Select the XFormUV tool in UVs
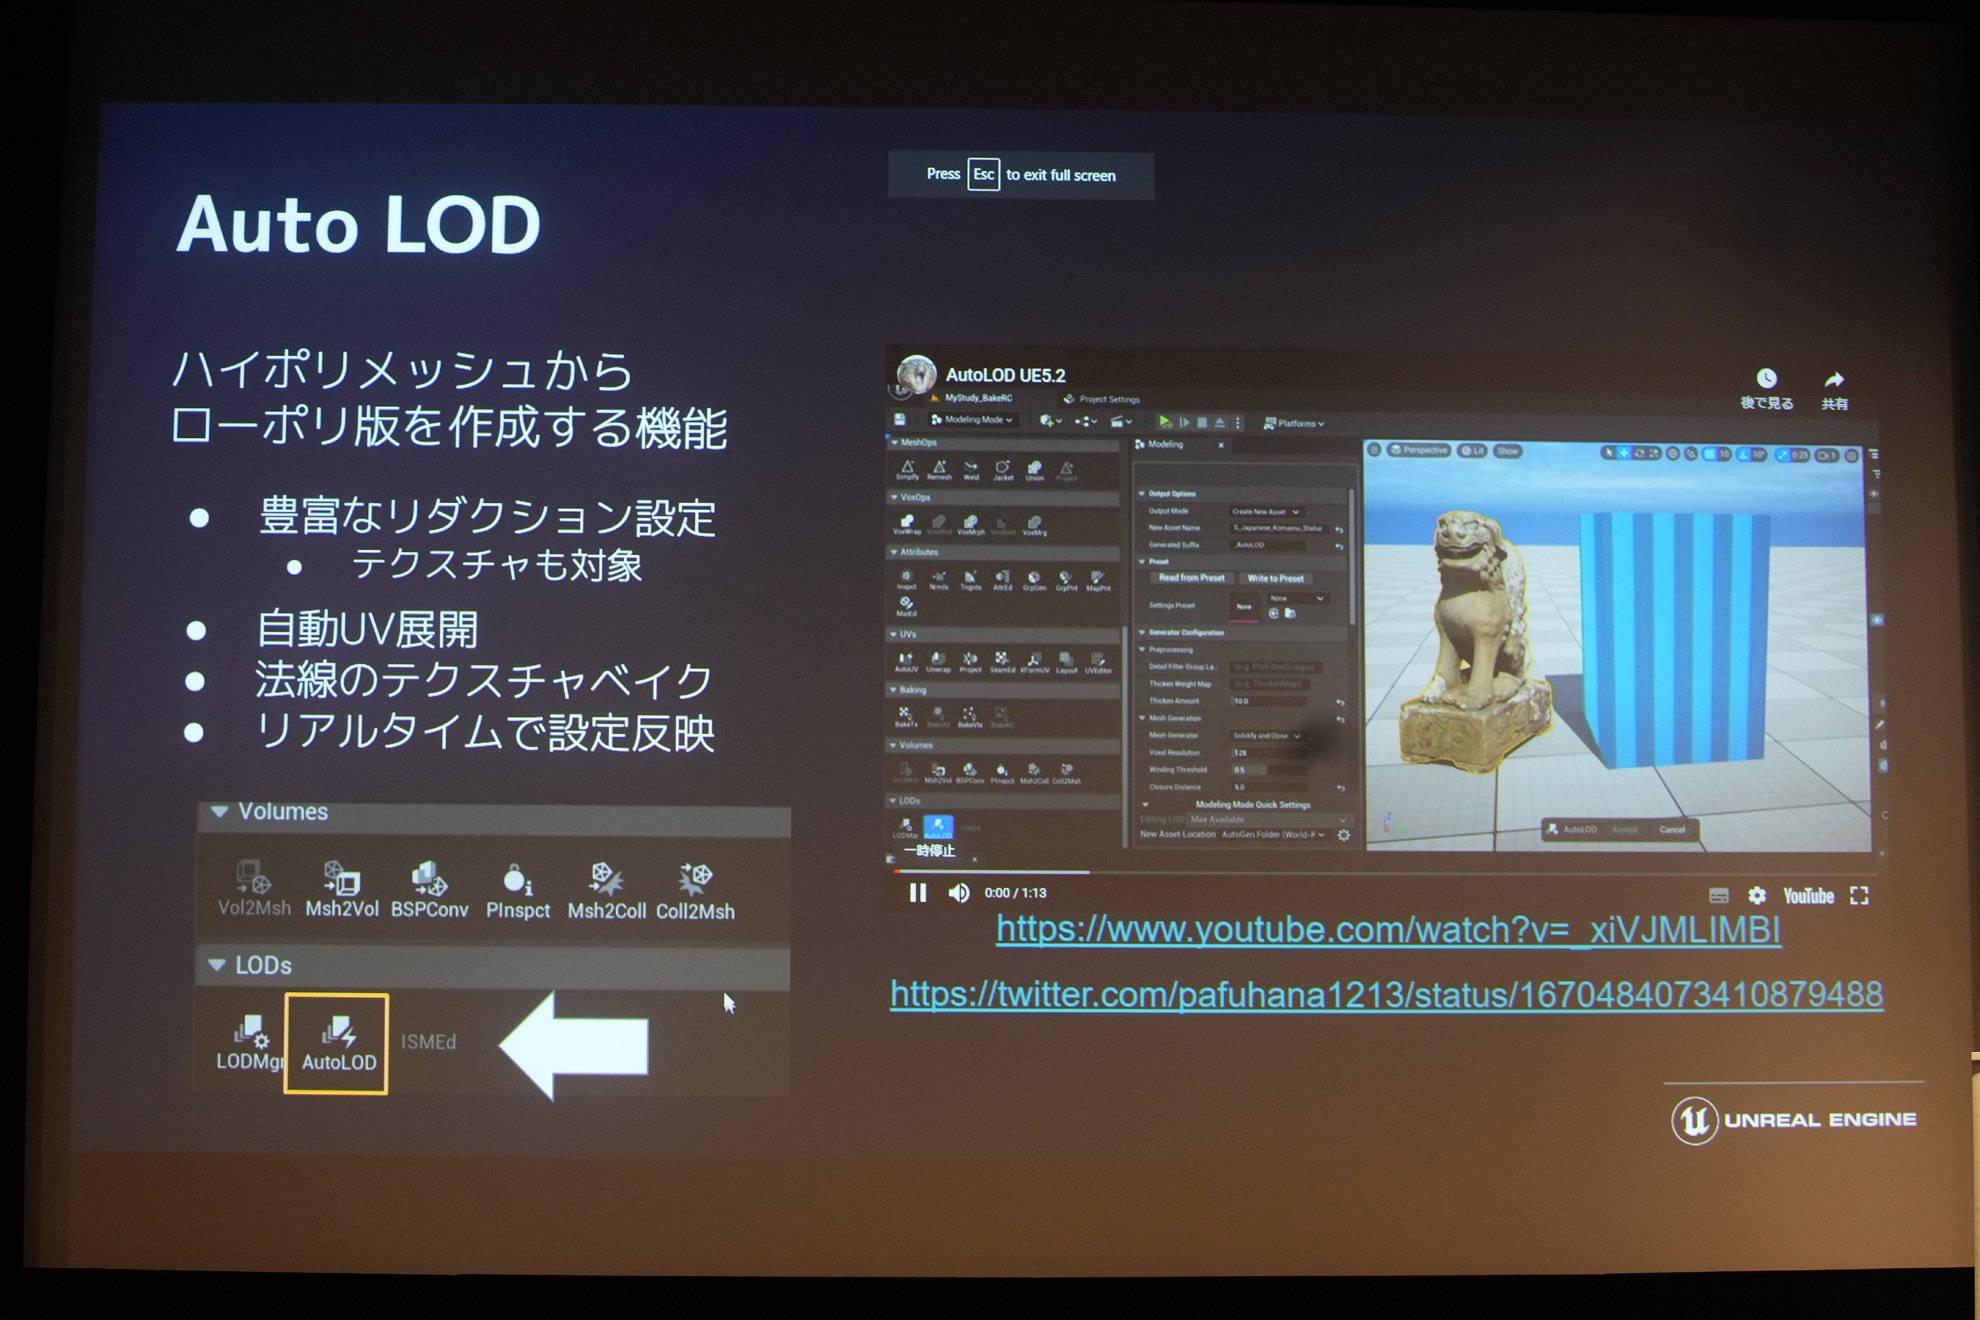 [1035, 662]
